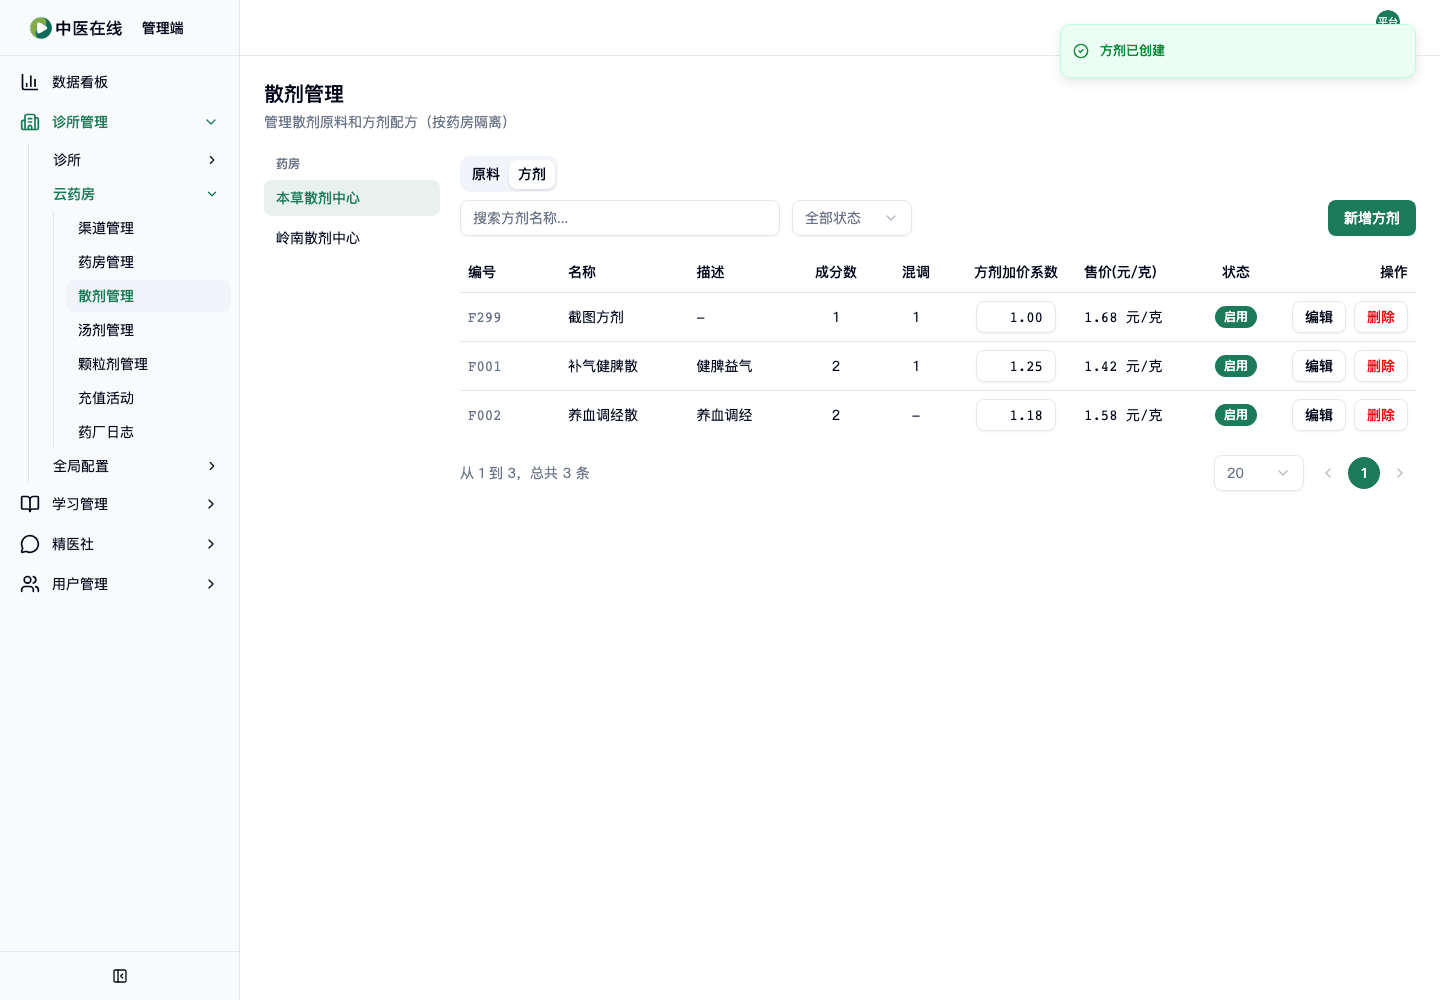Click the 健脾益气 description cell
This screenshot has width=1440, height=1000.
pos(725,366)
